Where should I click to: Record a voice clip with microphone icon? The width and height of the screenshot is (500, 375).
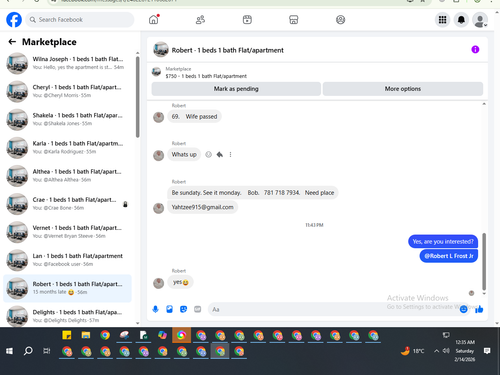[155, 309]
